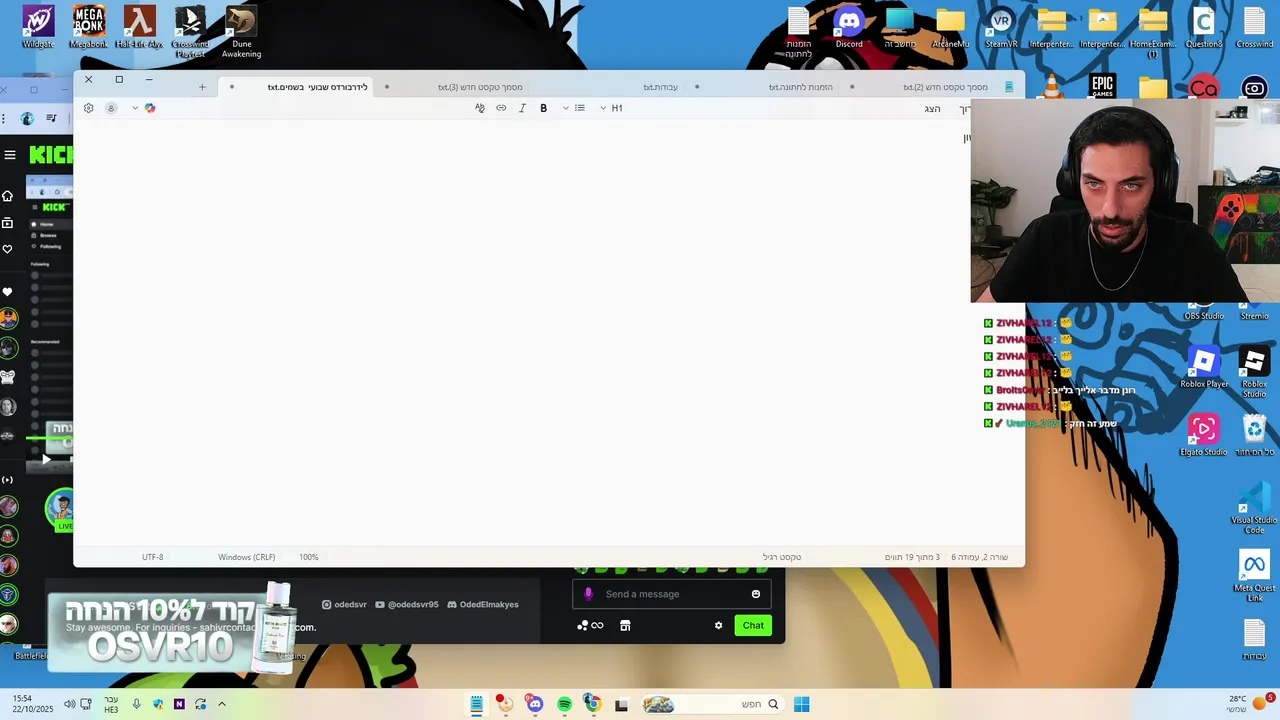The image size is (1280, 720).
Task: Go to Kick home icon in sidebar
Action: click(x=8, y=196)
